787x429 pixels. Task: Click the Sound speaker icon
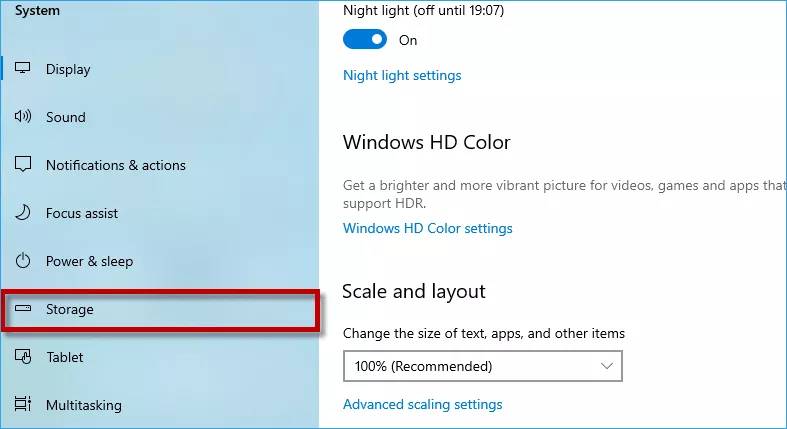coord(23,116)
